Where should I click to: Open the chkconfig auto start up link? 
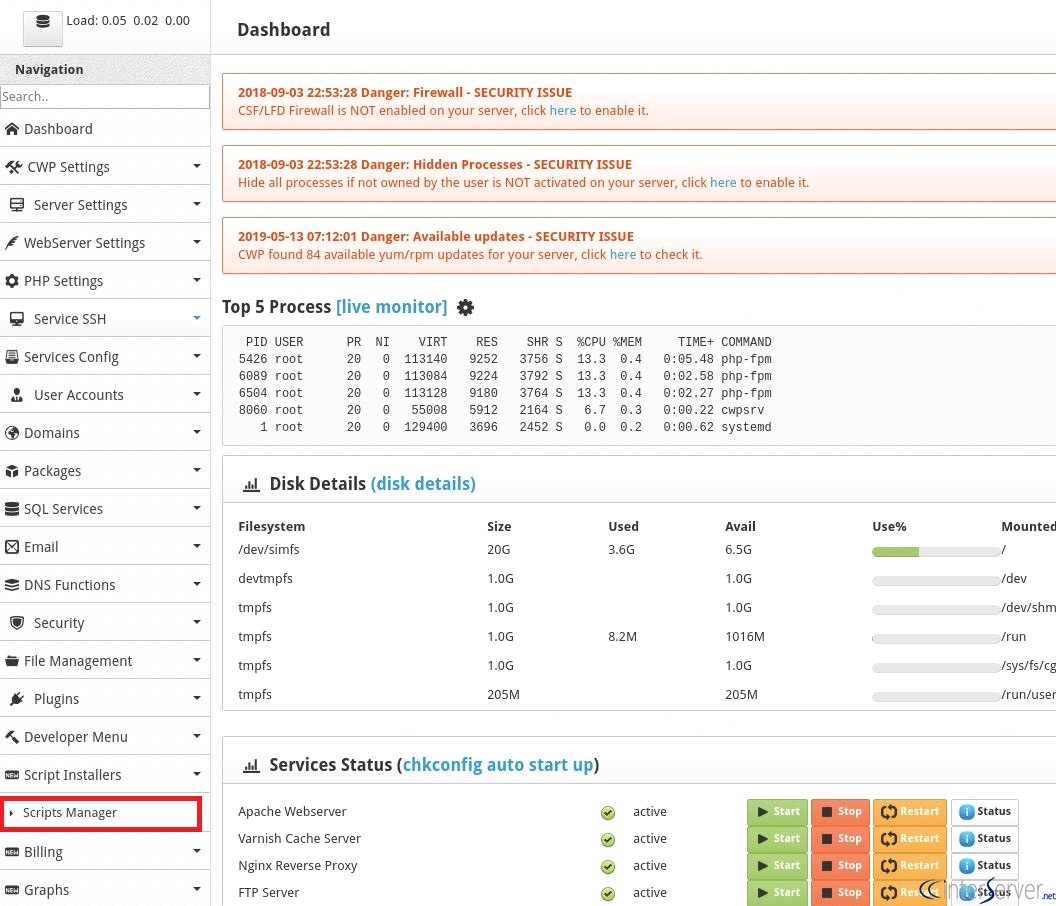pos(498,765)
